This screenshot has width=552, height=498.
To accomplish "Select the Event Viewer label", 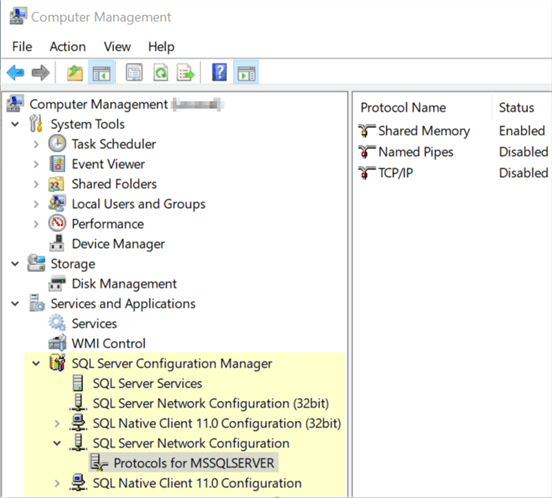I will click(x=108, y=164).
